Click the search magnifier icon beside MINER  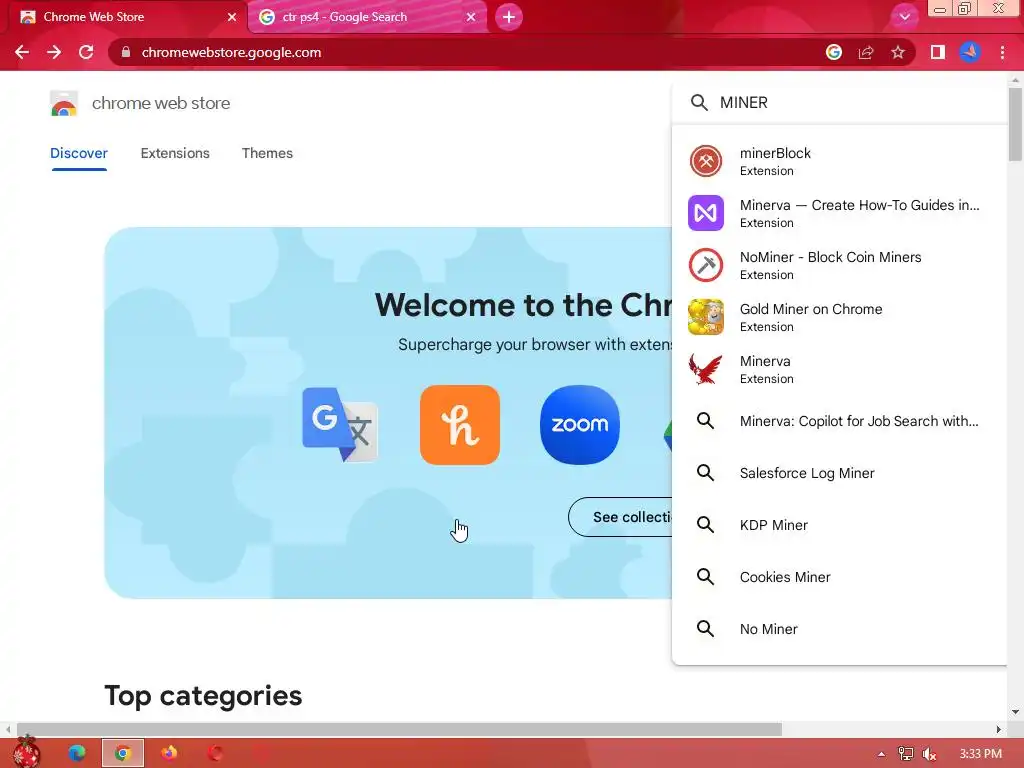point(699,103)
